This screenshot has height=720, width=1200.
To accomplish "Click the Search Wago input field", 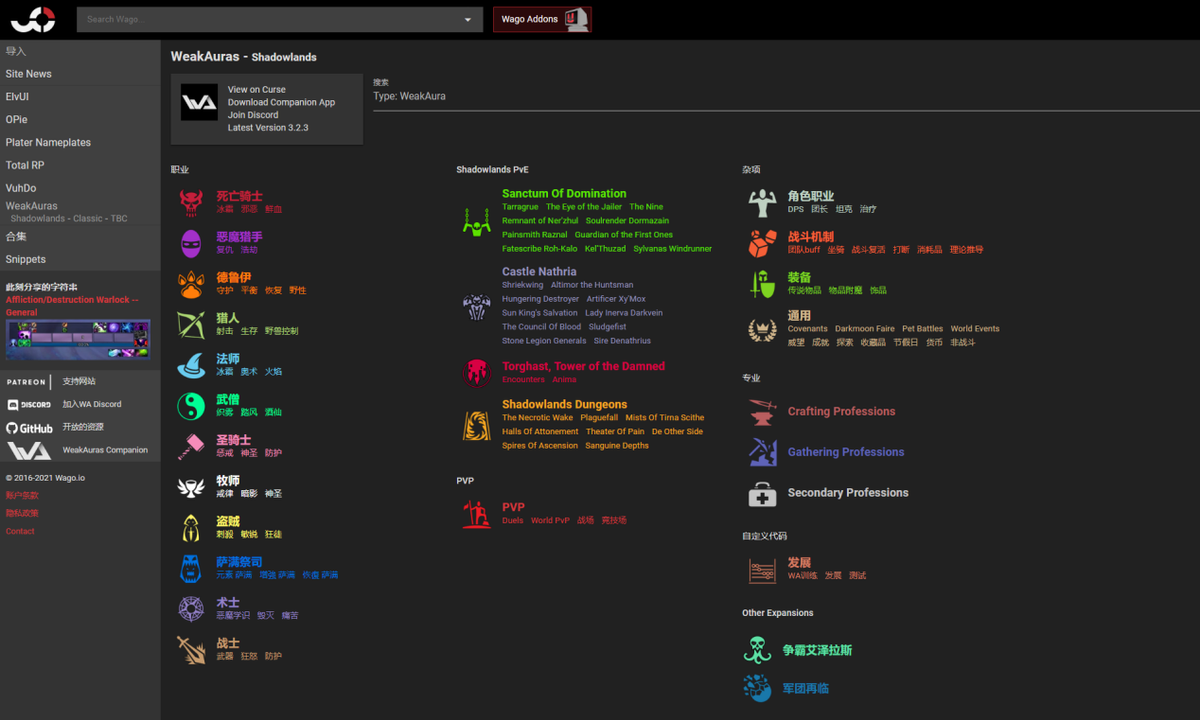I will pyautogui.click(x=270, y=20).
